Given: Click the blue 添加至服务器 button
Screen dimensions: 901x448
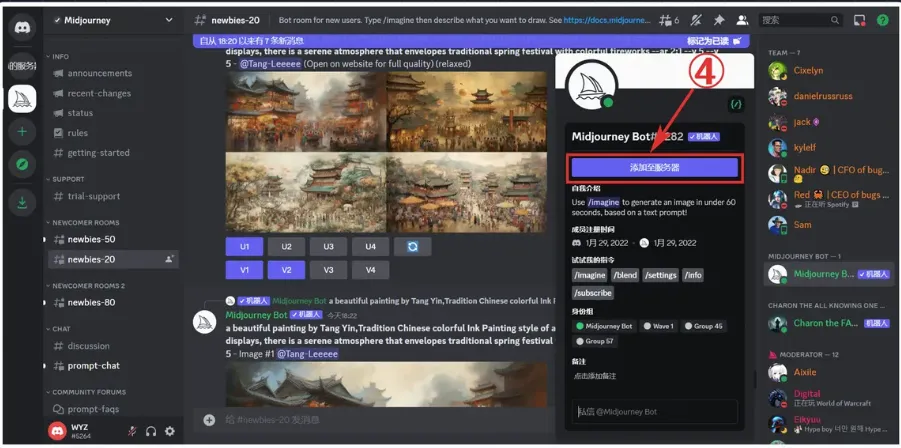Looking at the screenshot, I should tap(654, 167).
